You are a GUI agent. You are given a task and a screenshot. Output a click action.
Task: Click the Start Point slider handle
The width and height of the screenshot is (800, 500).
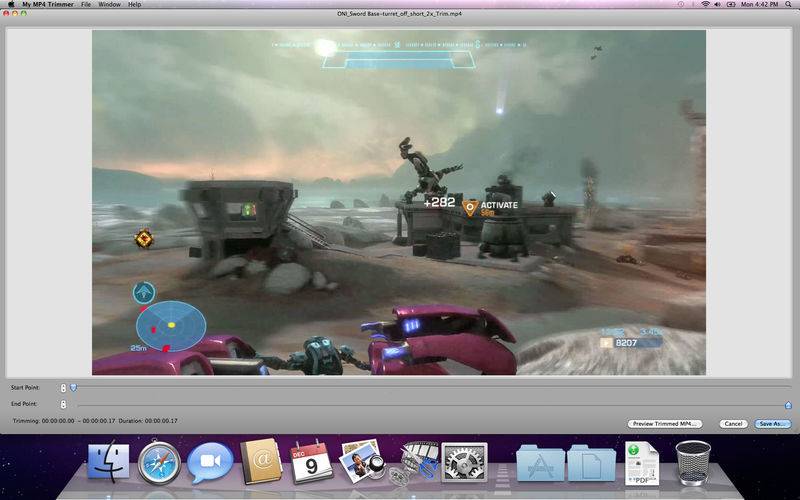(73, 388)
